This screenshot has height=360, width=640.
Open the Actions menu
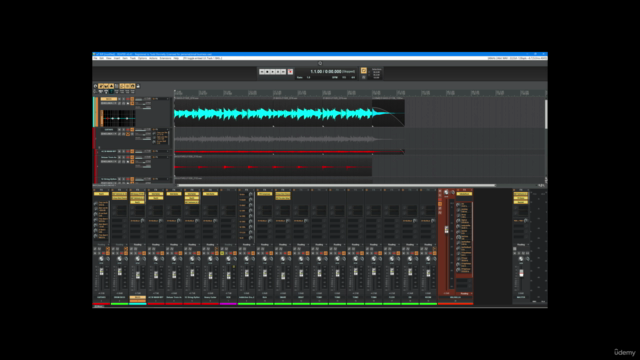[153, 58]
